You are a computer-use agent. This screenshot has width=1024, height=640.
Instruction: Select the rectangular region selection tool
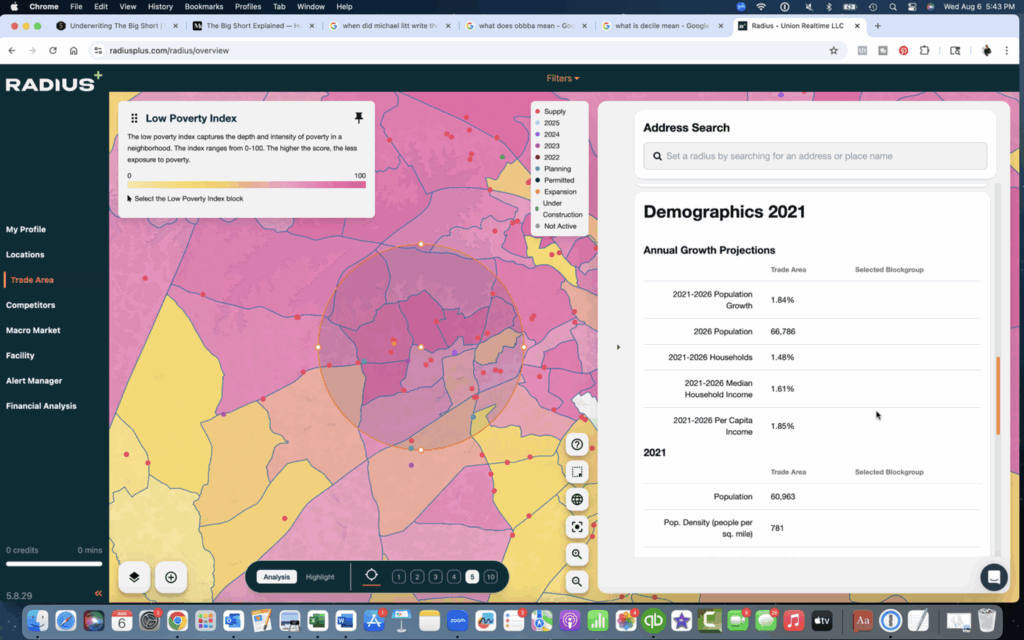577,471
